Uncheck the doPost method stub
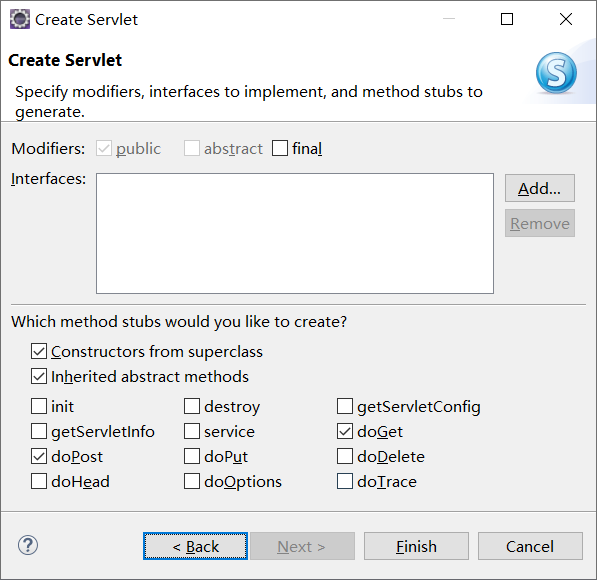Viewport: 597px width, 580px height. tap(39, 456)
